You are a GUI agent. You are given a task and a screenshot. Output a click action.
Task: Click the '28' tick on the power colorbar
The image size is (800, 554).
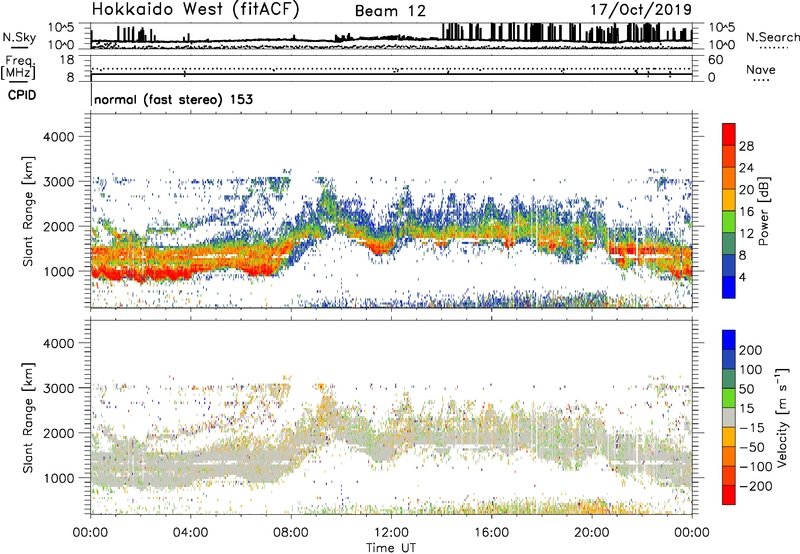click(746, 146)
